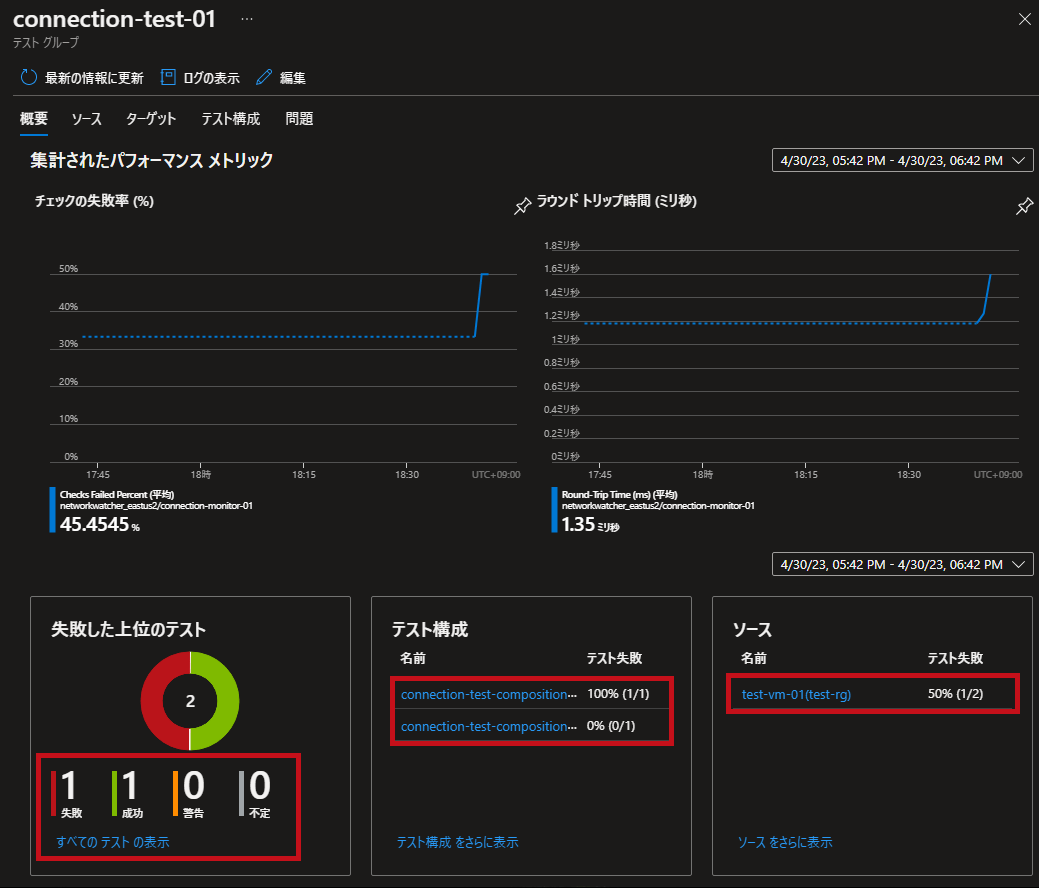Click テスト構成 をさらに表示 link

[x=457, y=842]
